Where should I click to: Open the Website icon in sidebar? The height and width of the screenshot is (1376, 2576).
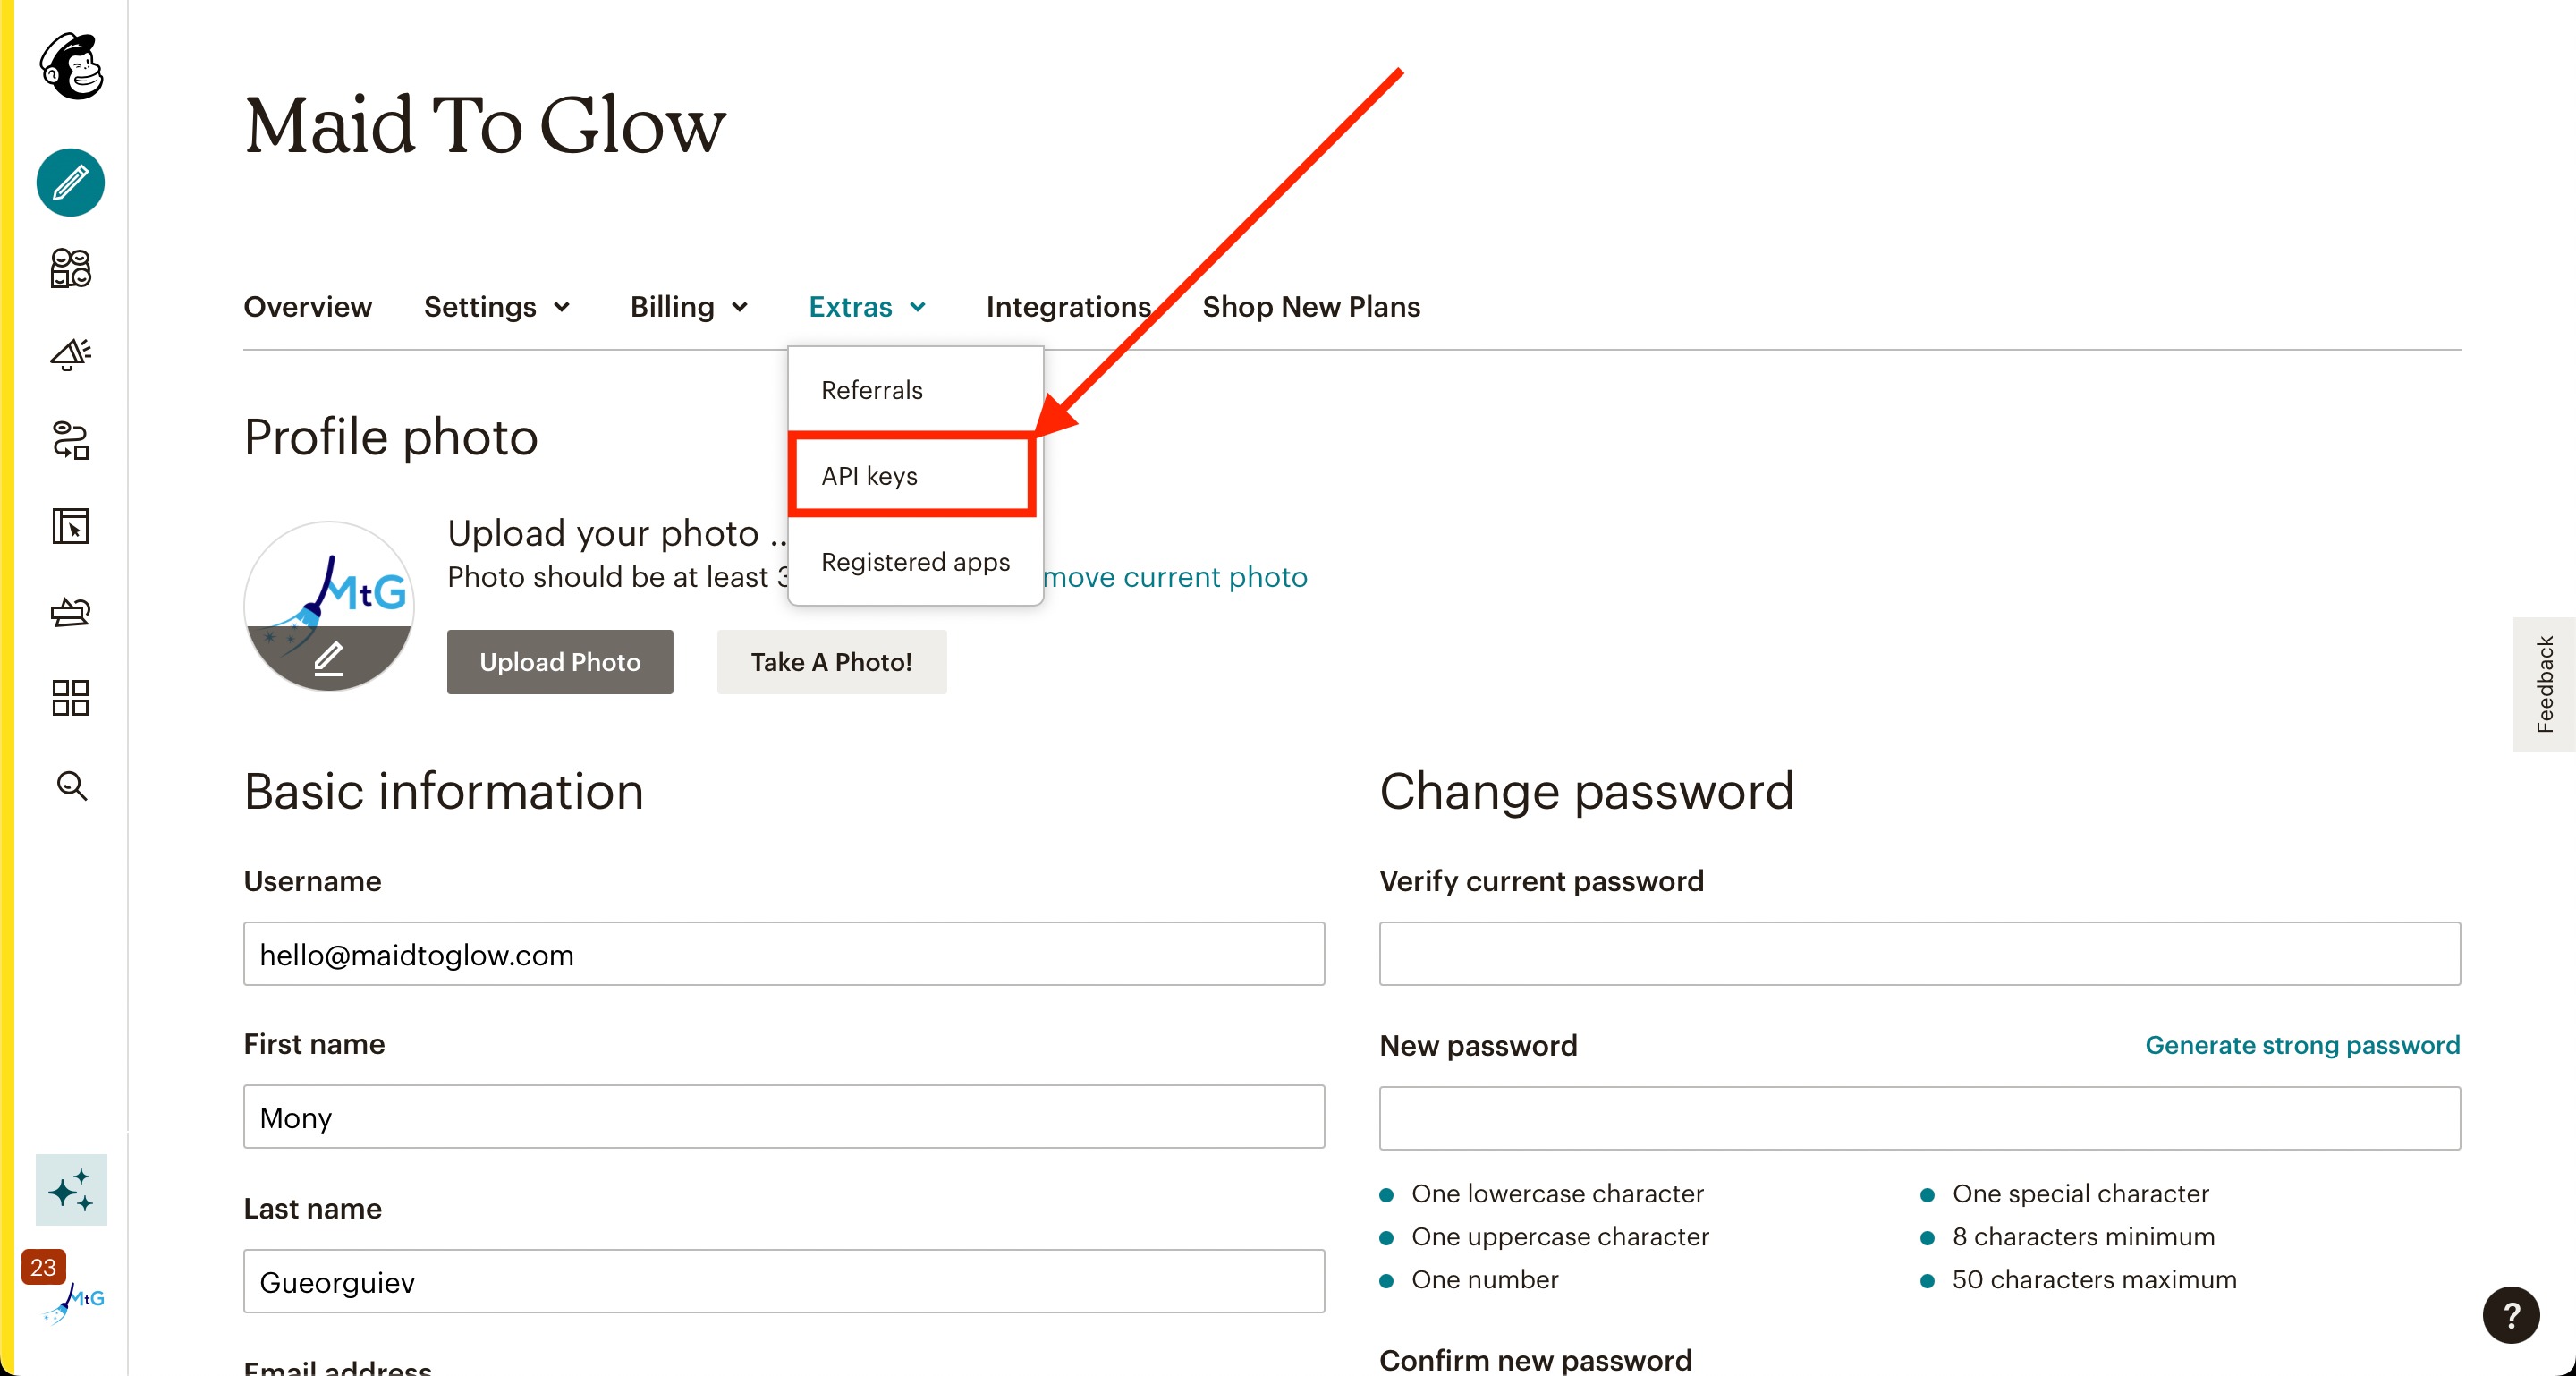pyautogui.click(x=71, y=526)
